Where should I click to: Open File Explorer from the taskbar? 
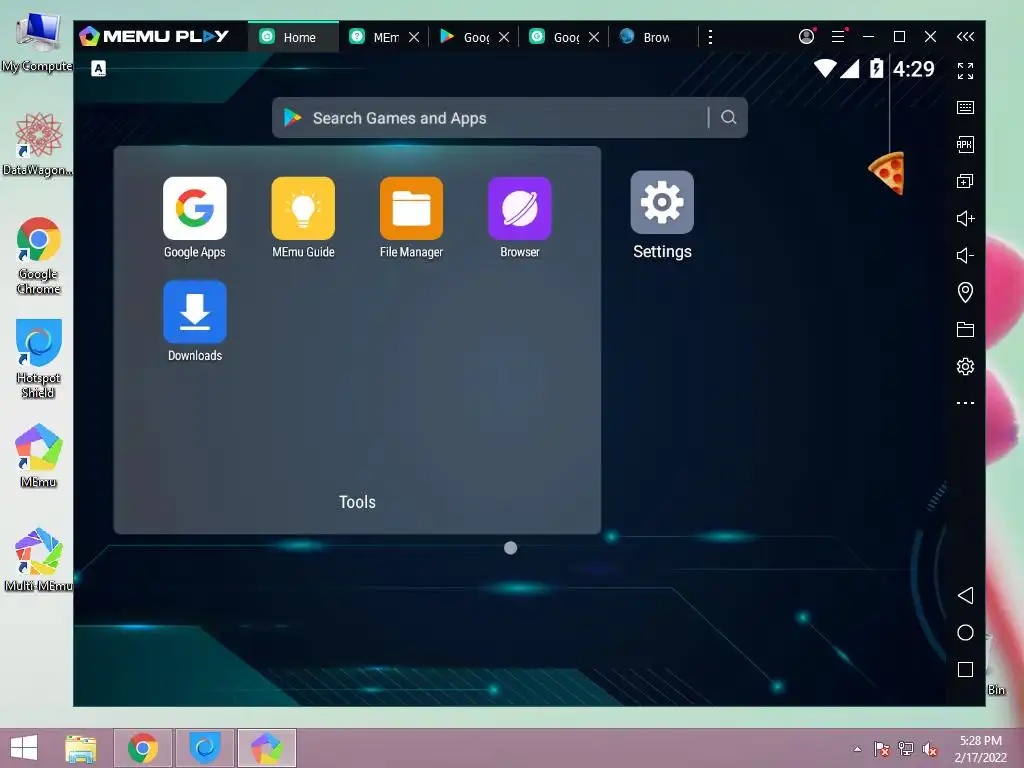pyautogui.click(x=81, y=748)
